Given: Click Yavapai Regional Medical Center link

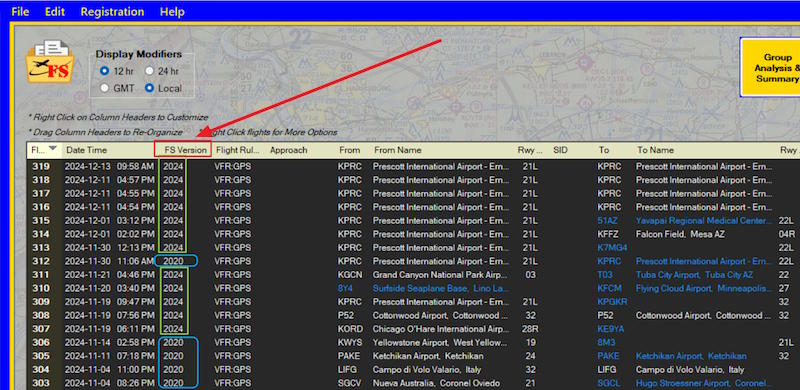Looking at the screenshot, I should (x=704, y=221).
